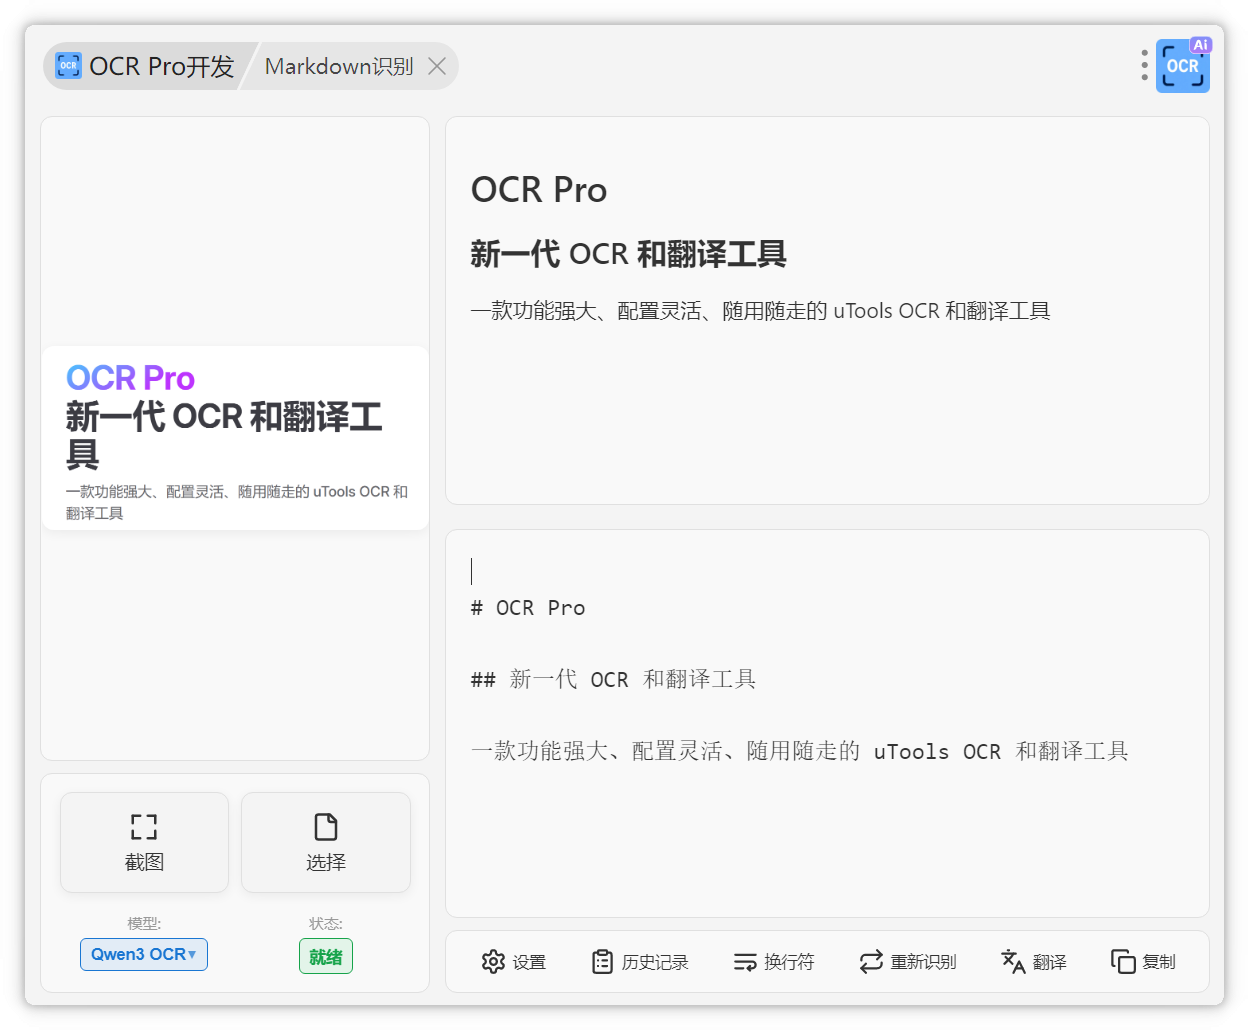1249x1030 pixels.
Task: Close the Markdown识别 tab
Action: 436,66
